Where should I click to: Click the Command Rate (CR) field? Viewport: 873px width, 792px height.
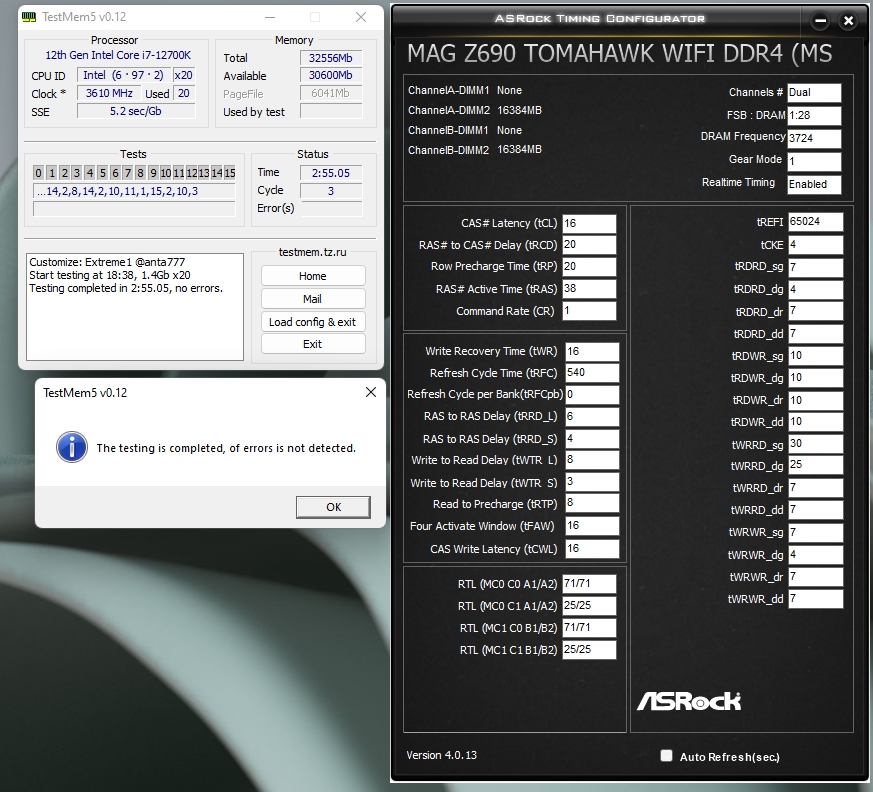[x=589, y=311]
